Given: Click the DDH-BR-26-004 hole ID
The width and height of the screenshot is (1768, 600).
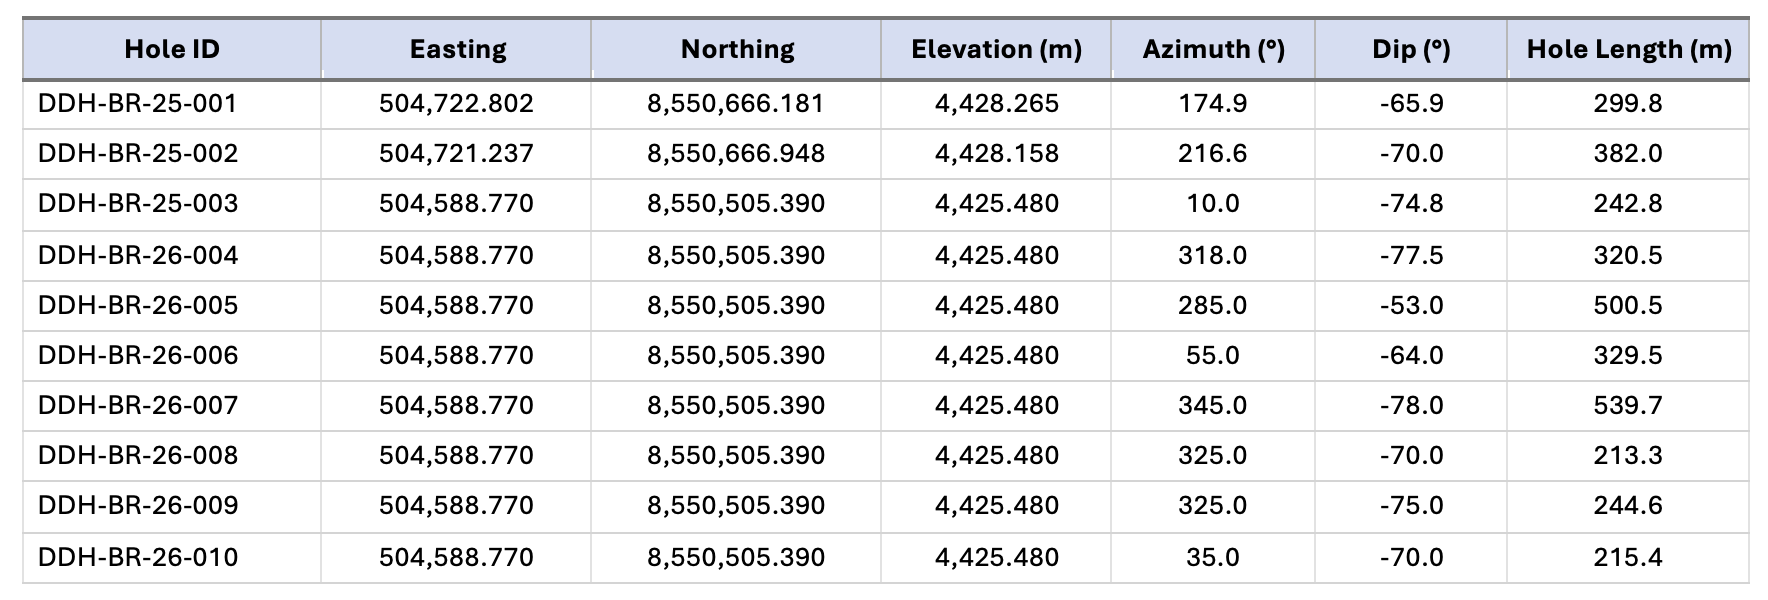Looking at the screenshot, I should 138,255.
